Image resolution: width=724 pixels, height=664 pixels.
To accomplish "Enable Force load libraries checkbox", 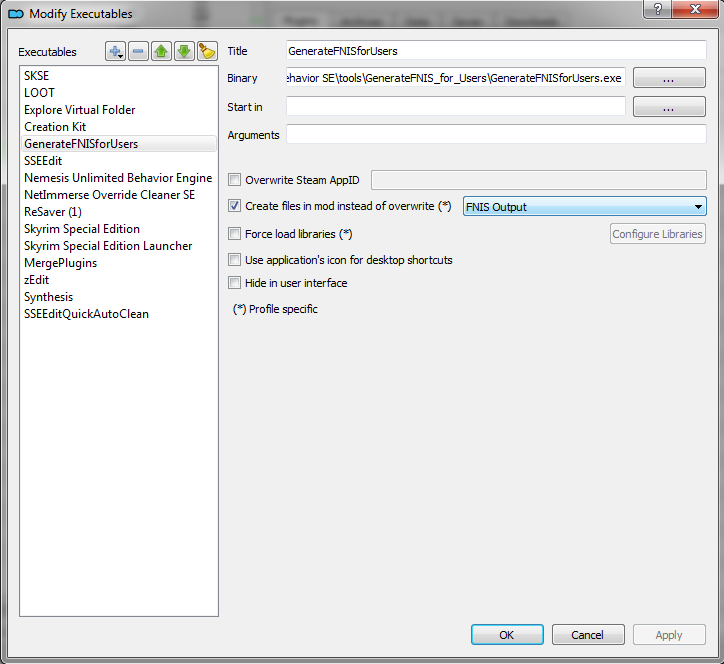I will coord(235,234).
